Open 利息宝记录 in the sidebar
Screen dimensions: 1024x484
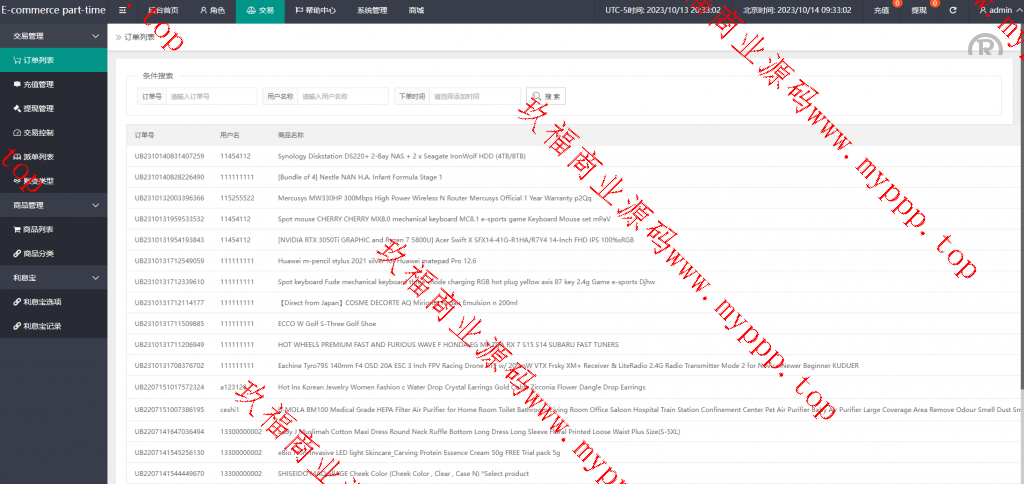43,325
